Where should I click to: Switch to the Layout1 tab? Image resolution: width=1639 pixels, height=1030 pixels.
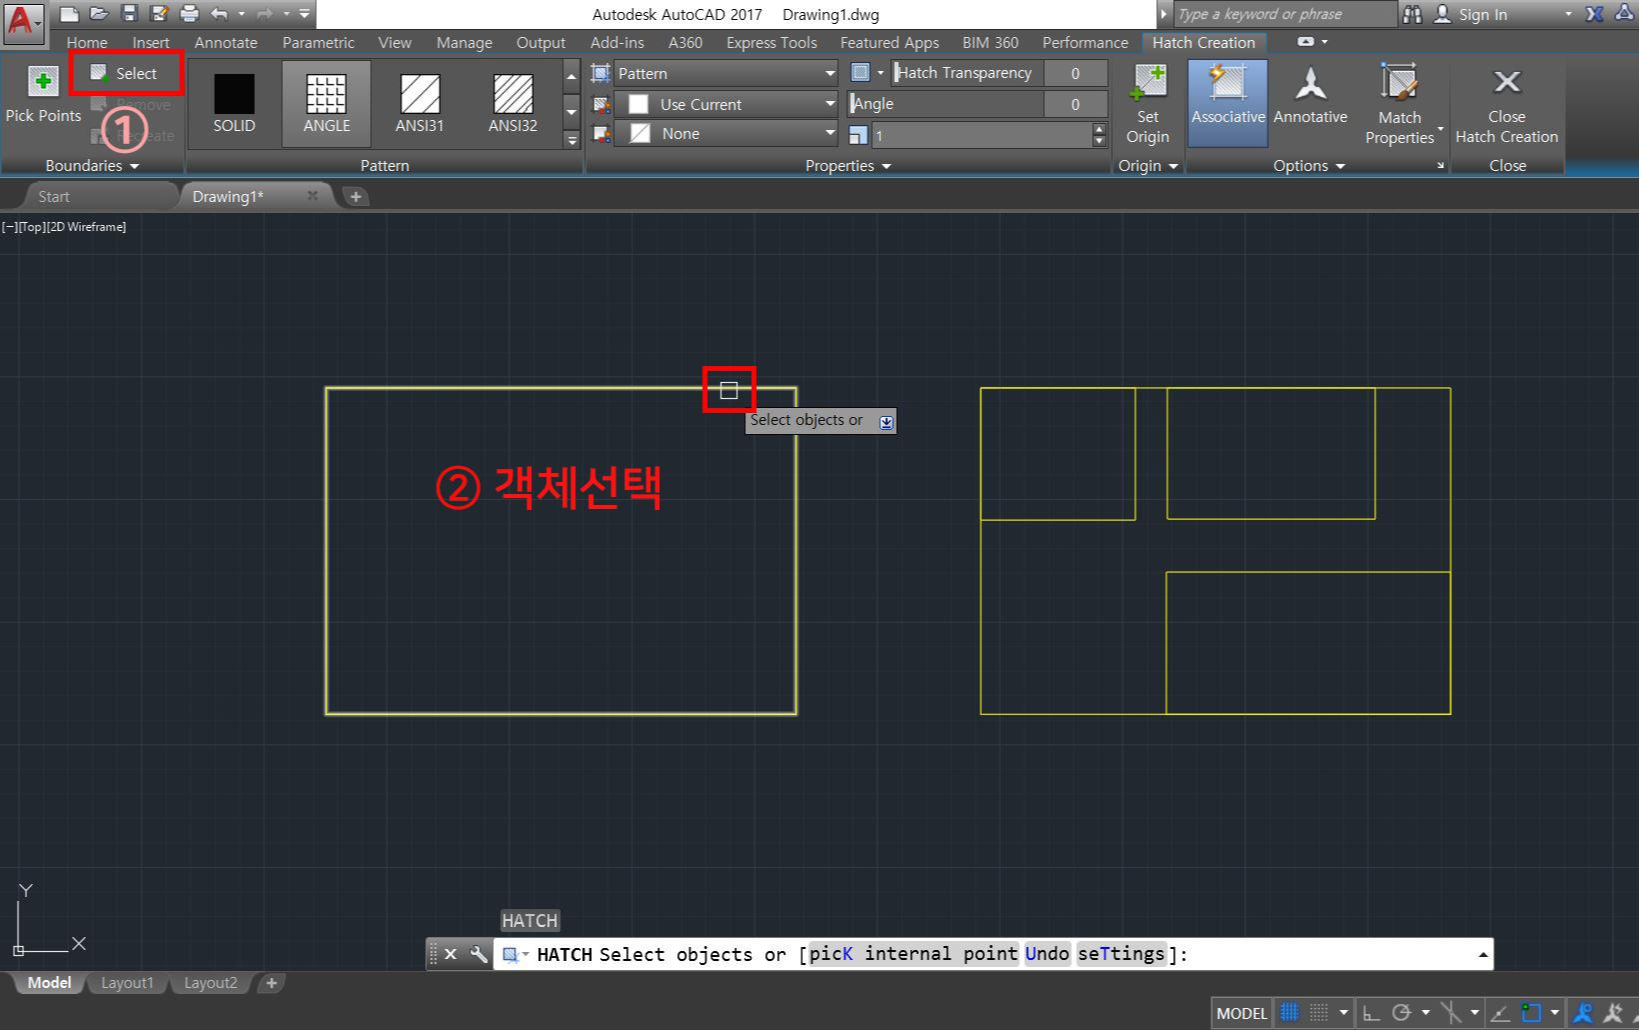[127, 982]
